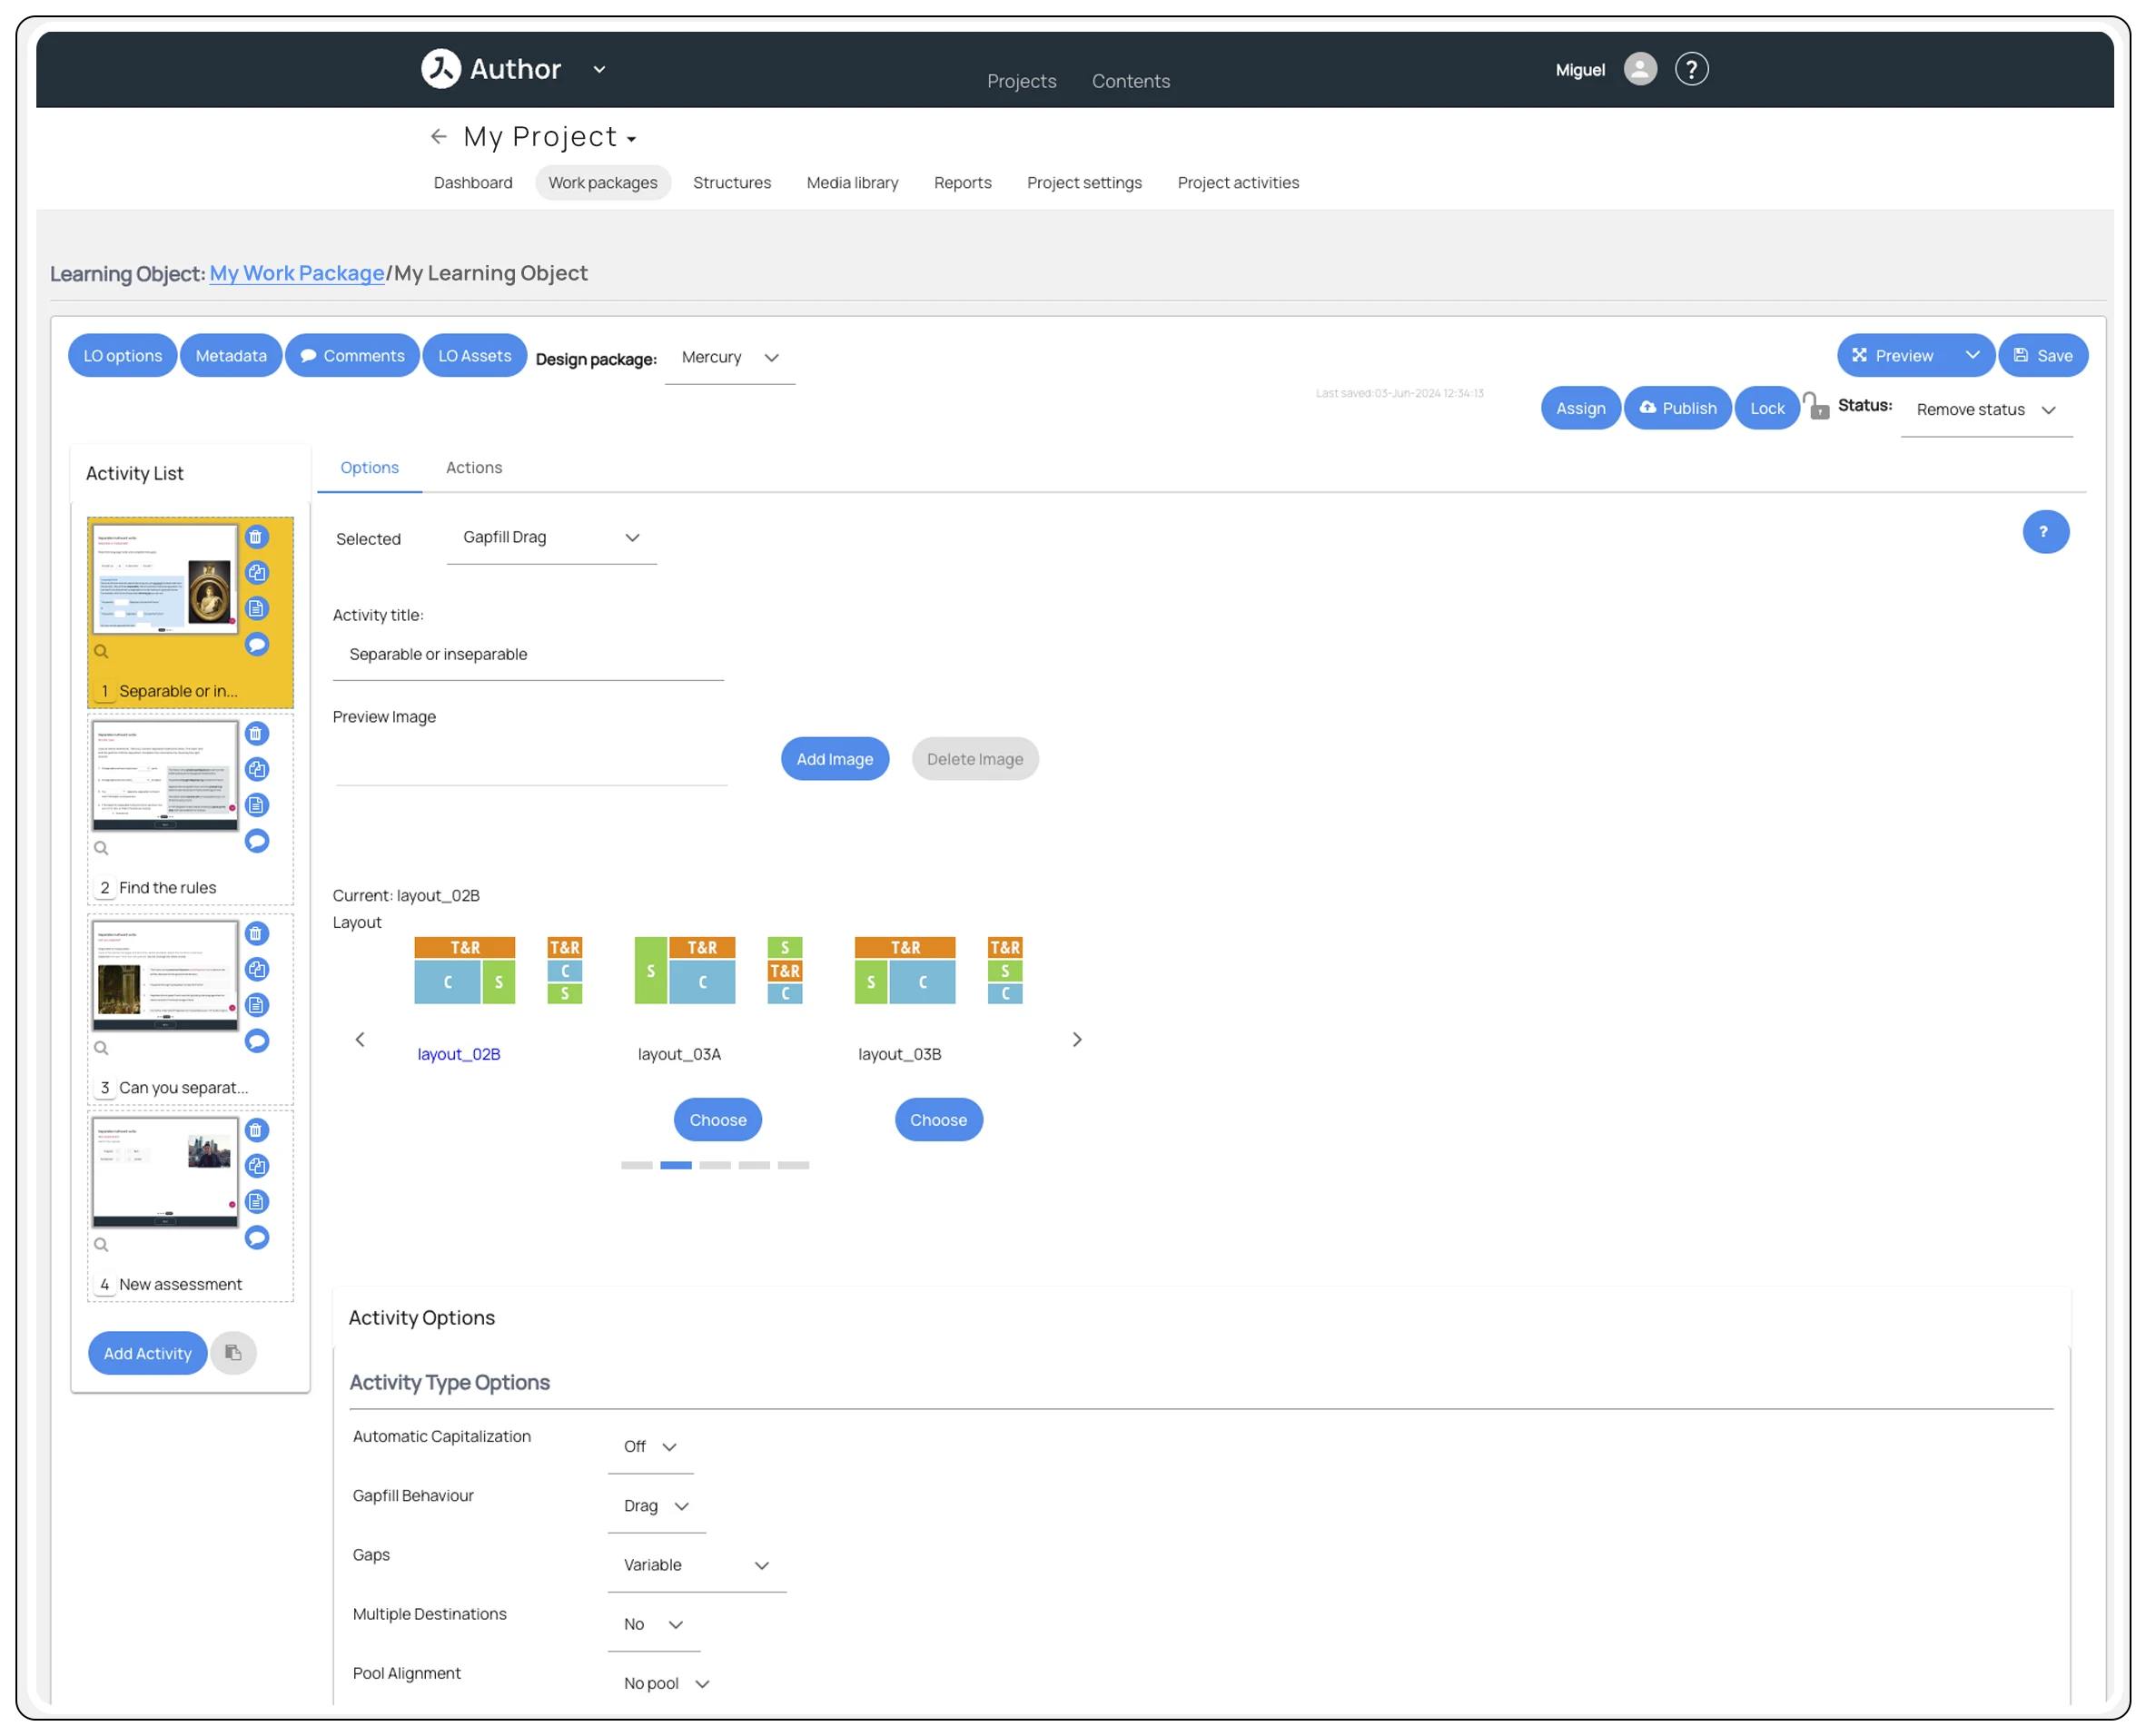Open comments for 'Can you separat...' activity
The height and width of the screenshot is (1736, 2146).
(257, 1041)
